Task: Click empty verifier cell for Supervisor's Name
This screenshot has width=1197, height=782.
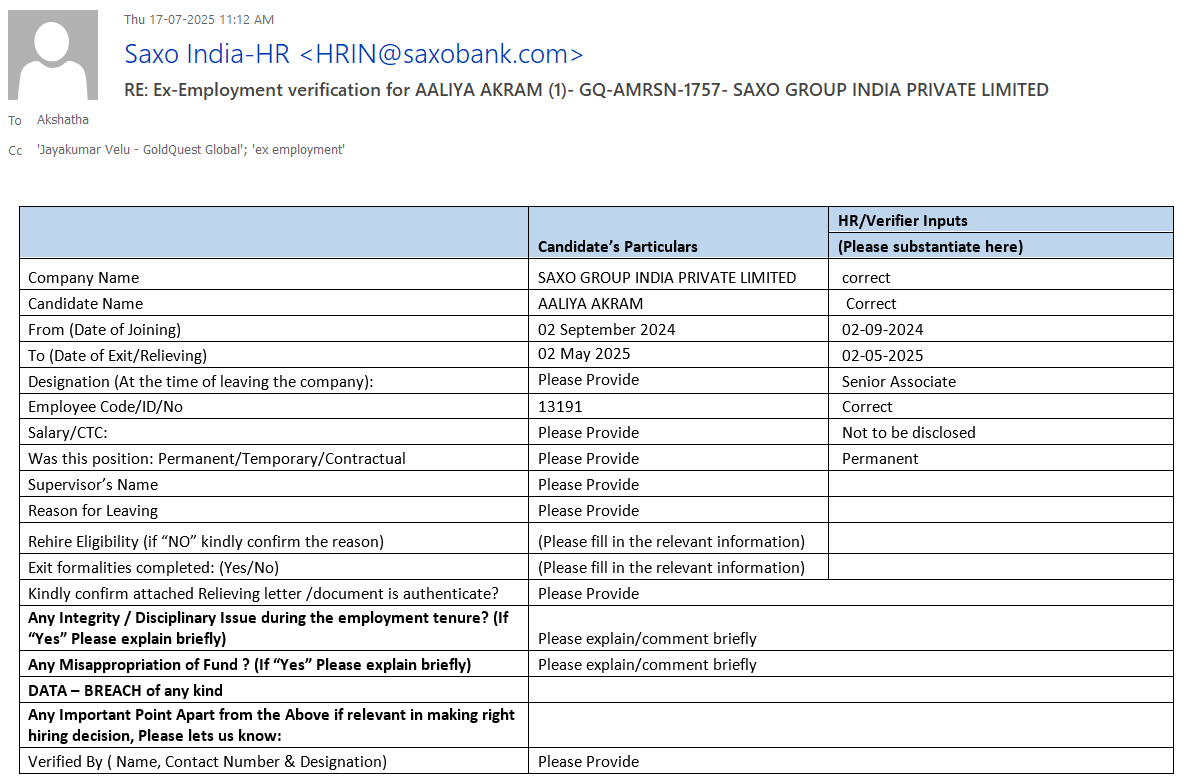Action: [x=1000, y=484]
